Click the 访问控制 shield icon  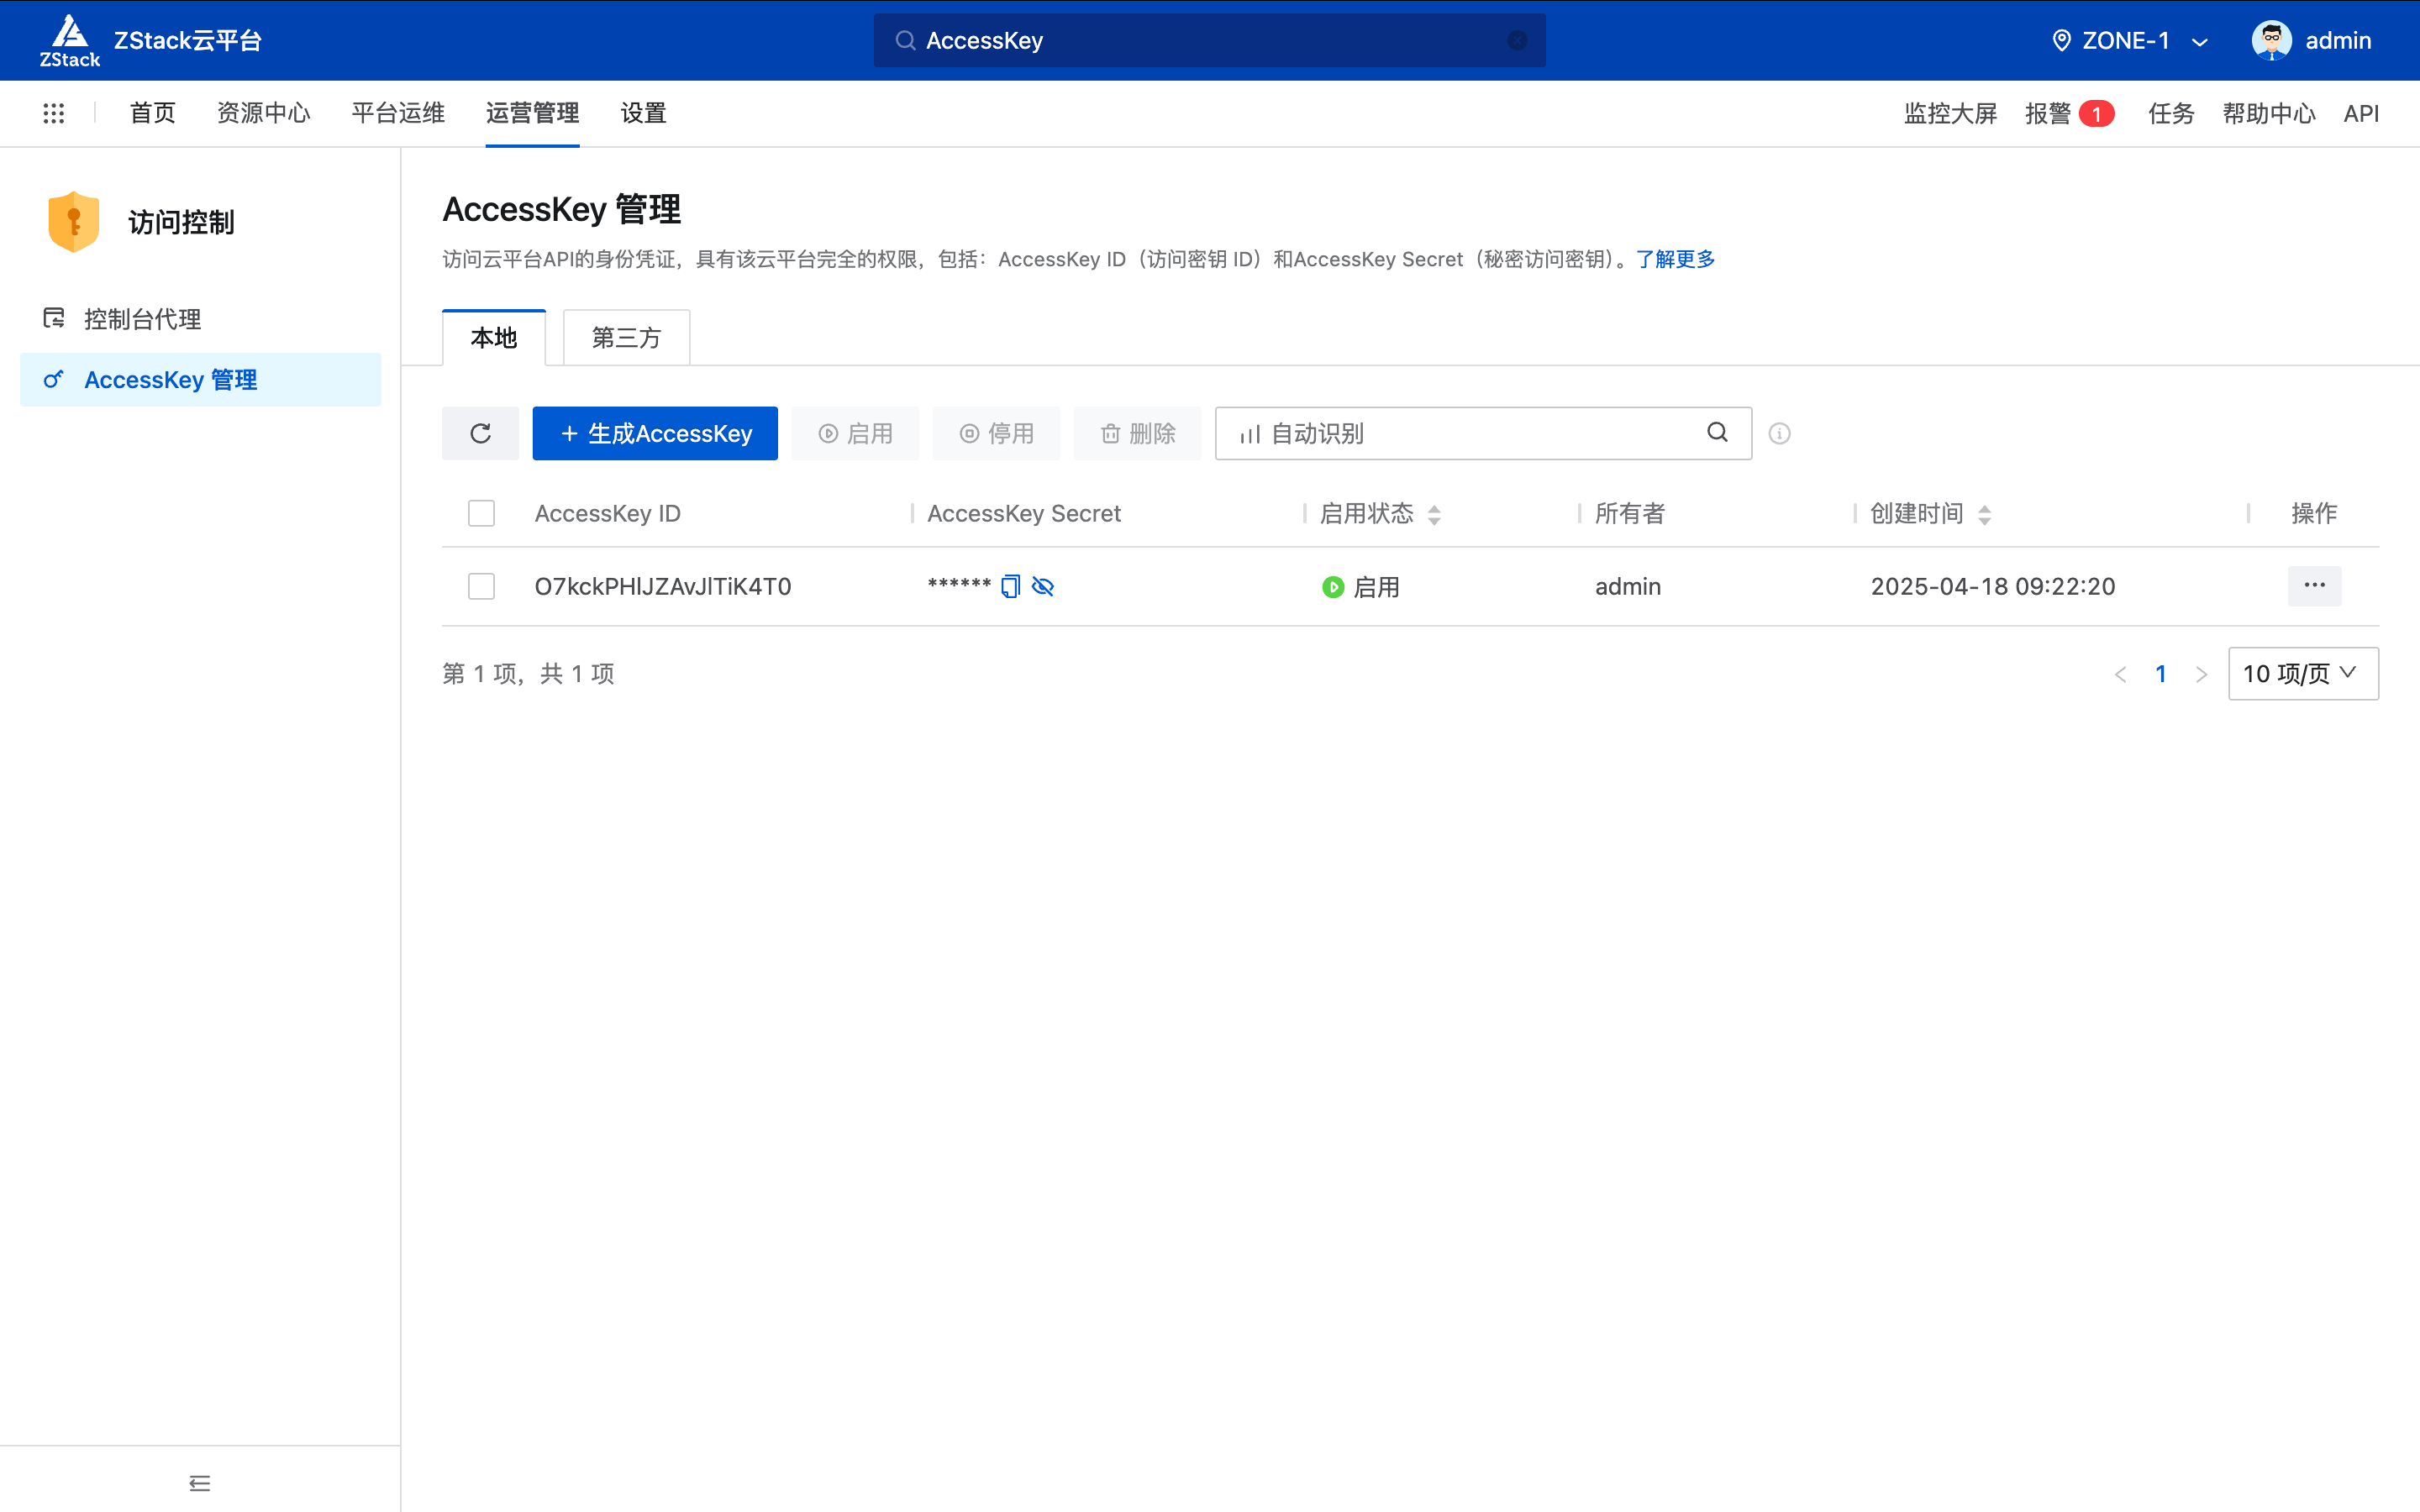click(x=72, y=221)
